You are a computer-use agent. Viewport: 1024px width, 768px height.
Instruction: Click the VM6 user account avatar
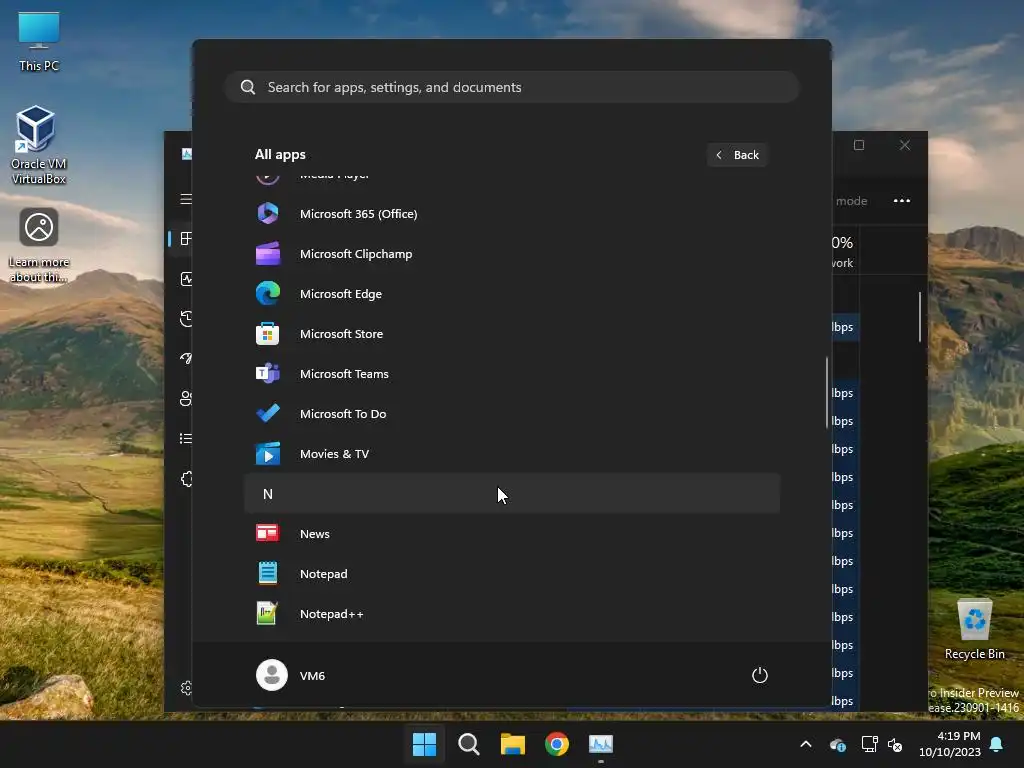[272, 675]
